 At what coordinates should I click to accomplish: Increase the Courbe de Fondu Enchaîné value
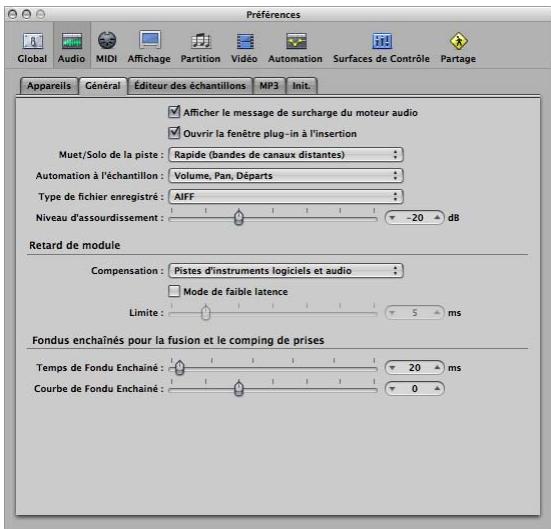[437, 389]
